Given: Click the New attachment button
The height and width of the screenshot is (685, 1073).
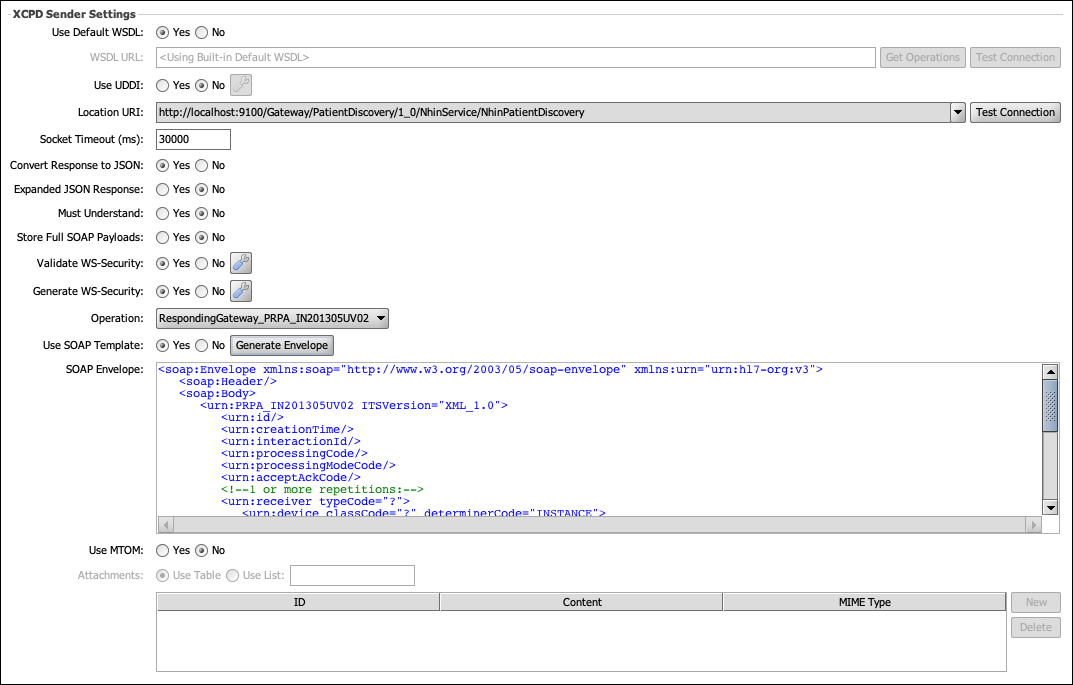Looking at the screenshot, I should pos(1036,602).
